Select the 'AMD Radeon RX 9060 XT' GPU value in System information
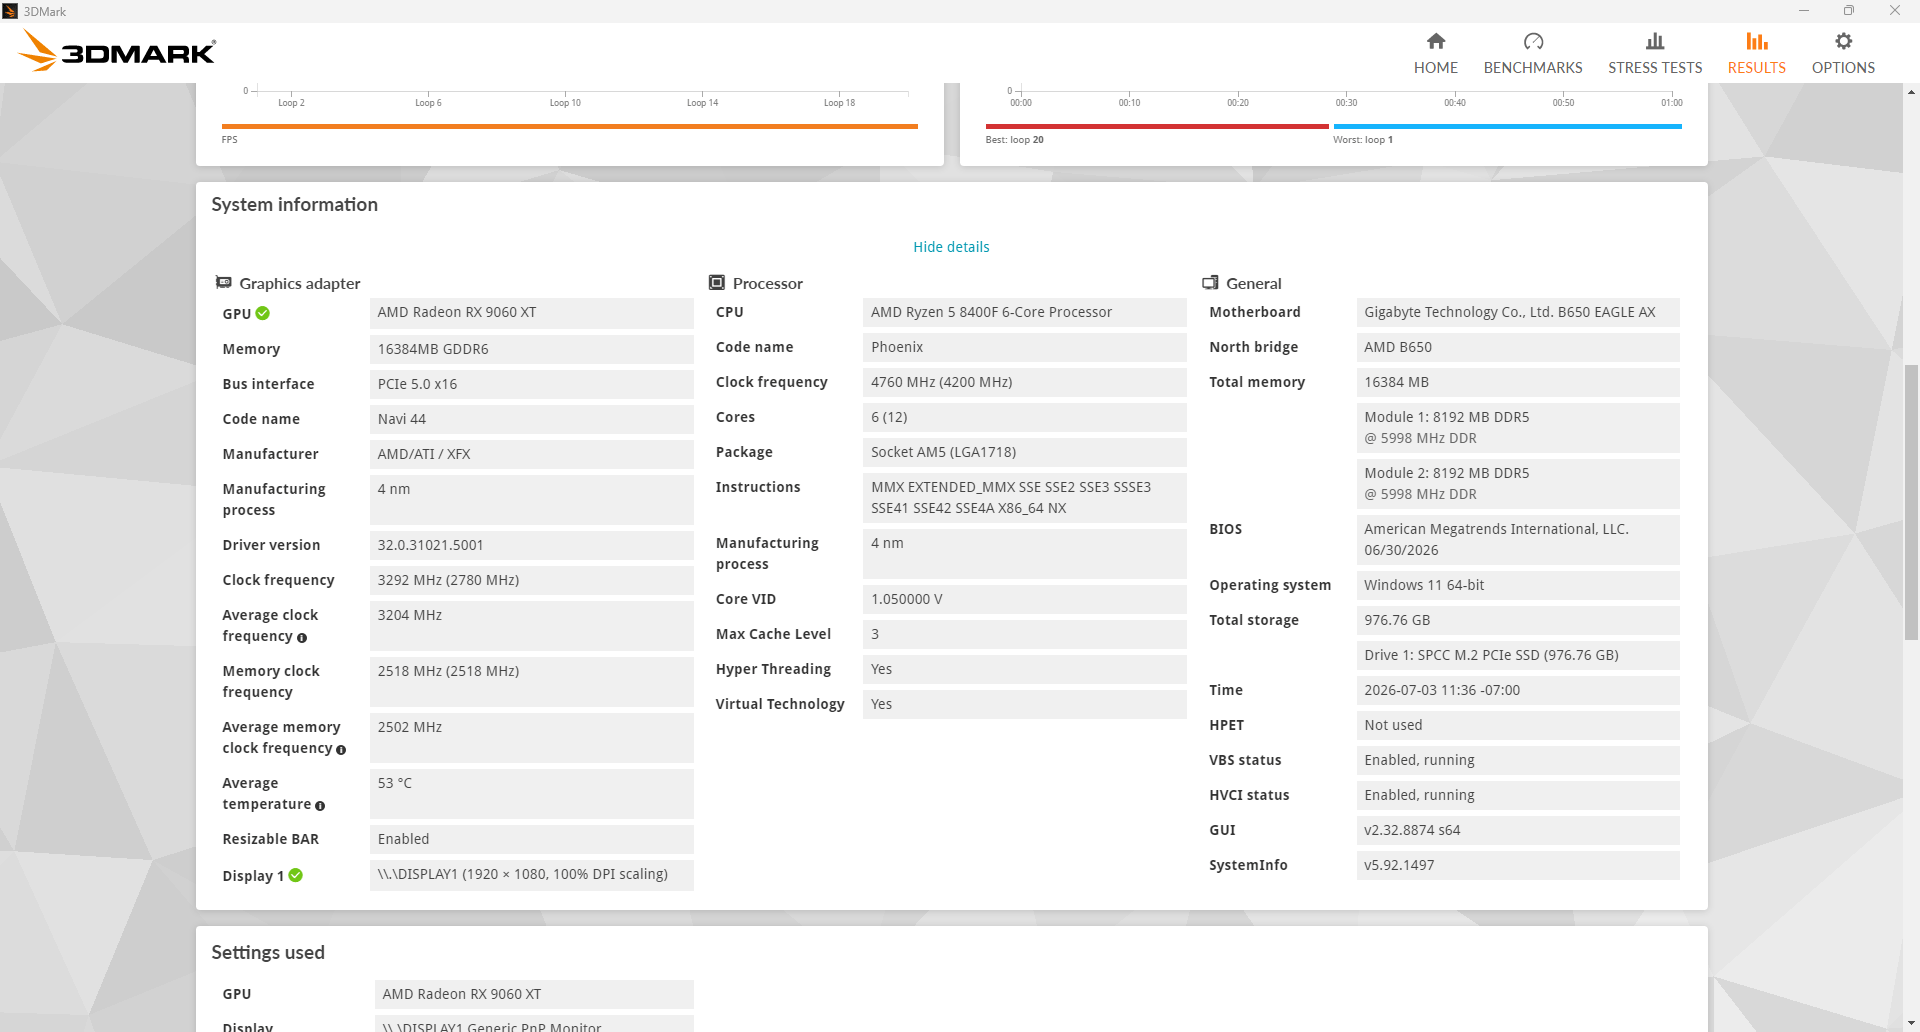The height and width of the screenshot is (1032, 1920). 532,313
